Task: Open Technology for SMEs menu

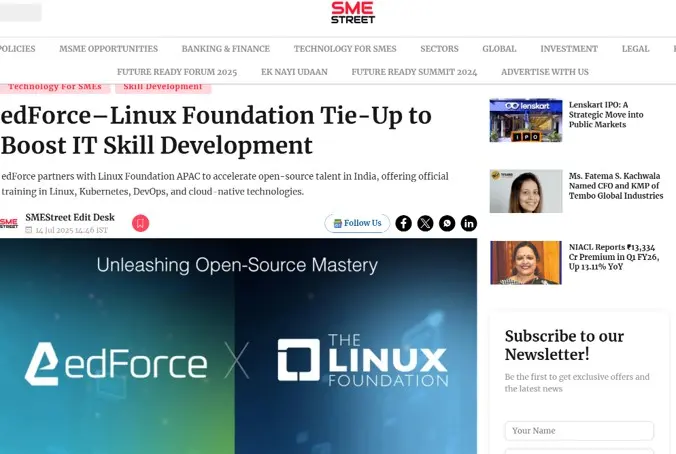Action: 345,49
